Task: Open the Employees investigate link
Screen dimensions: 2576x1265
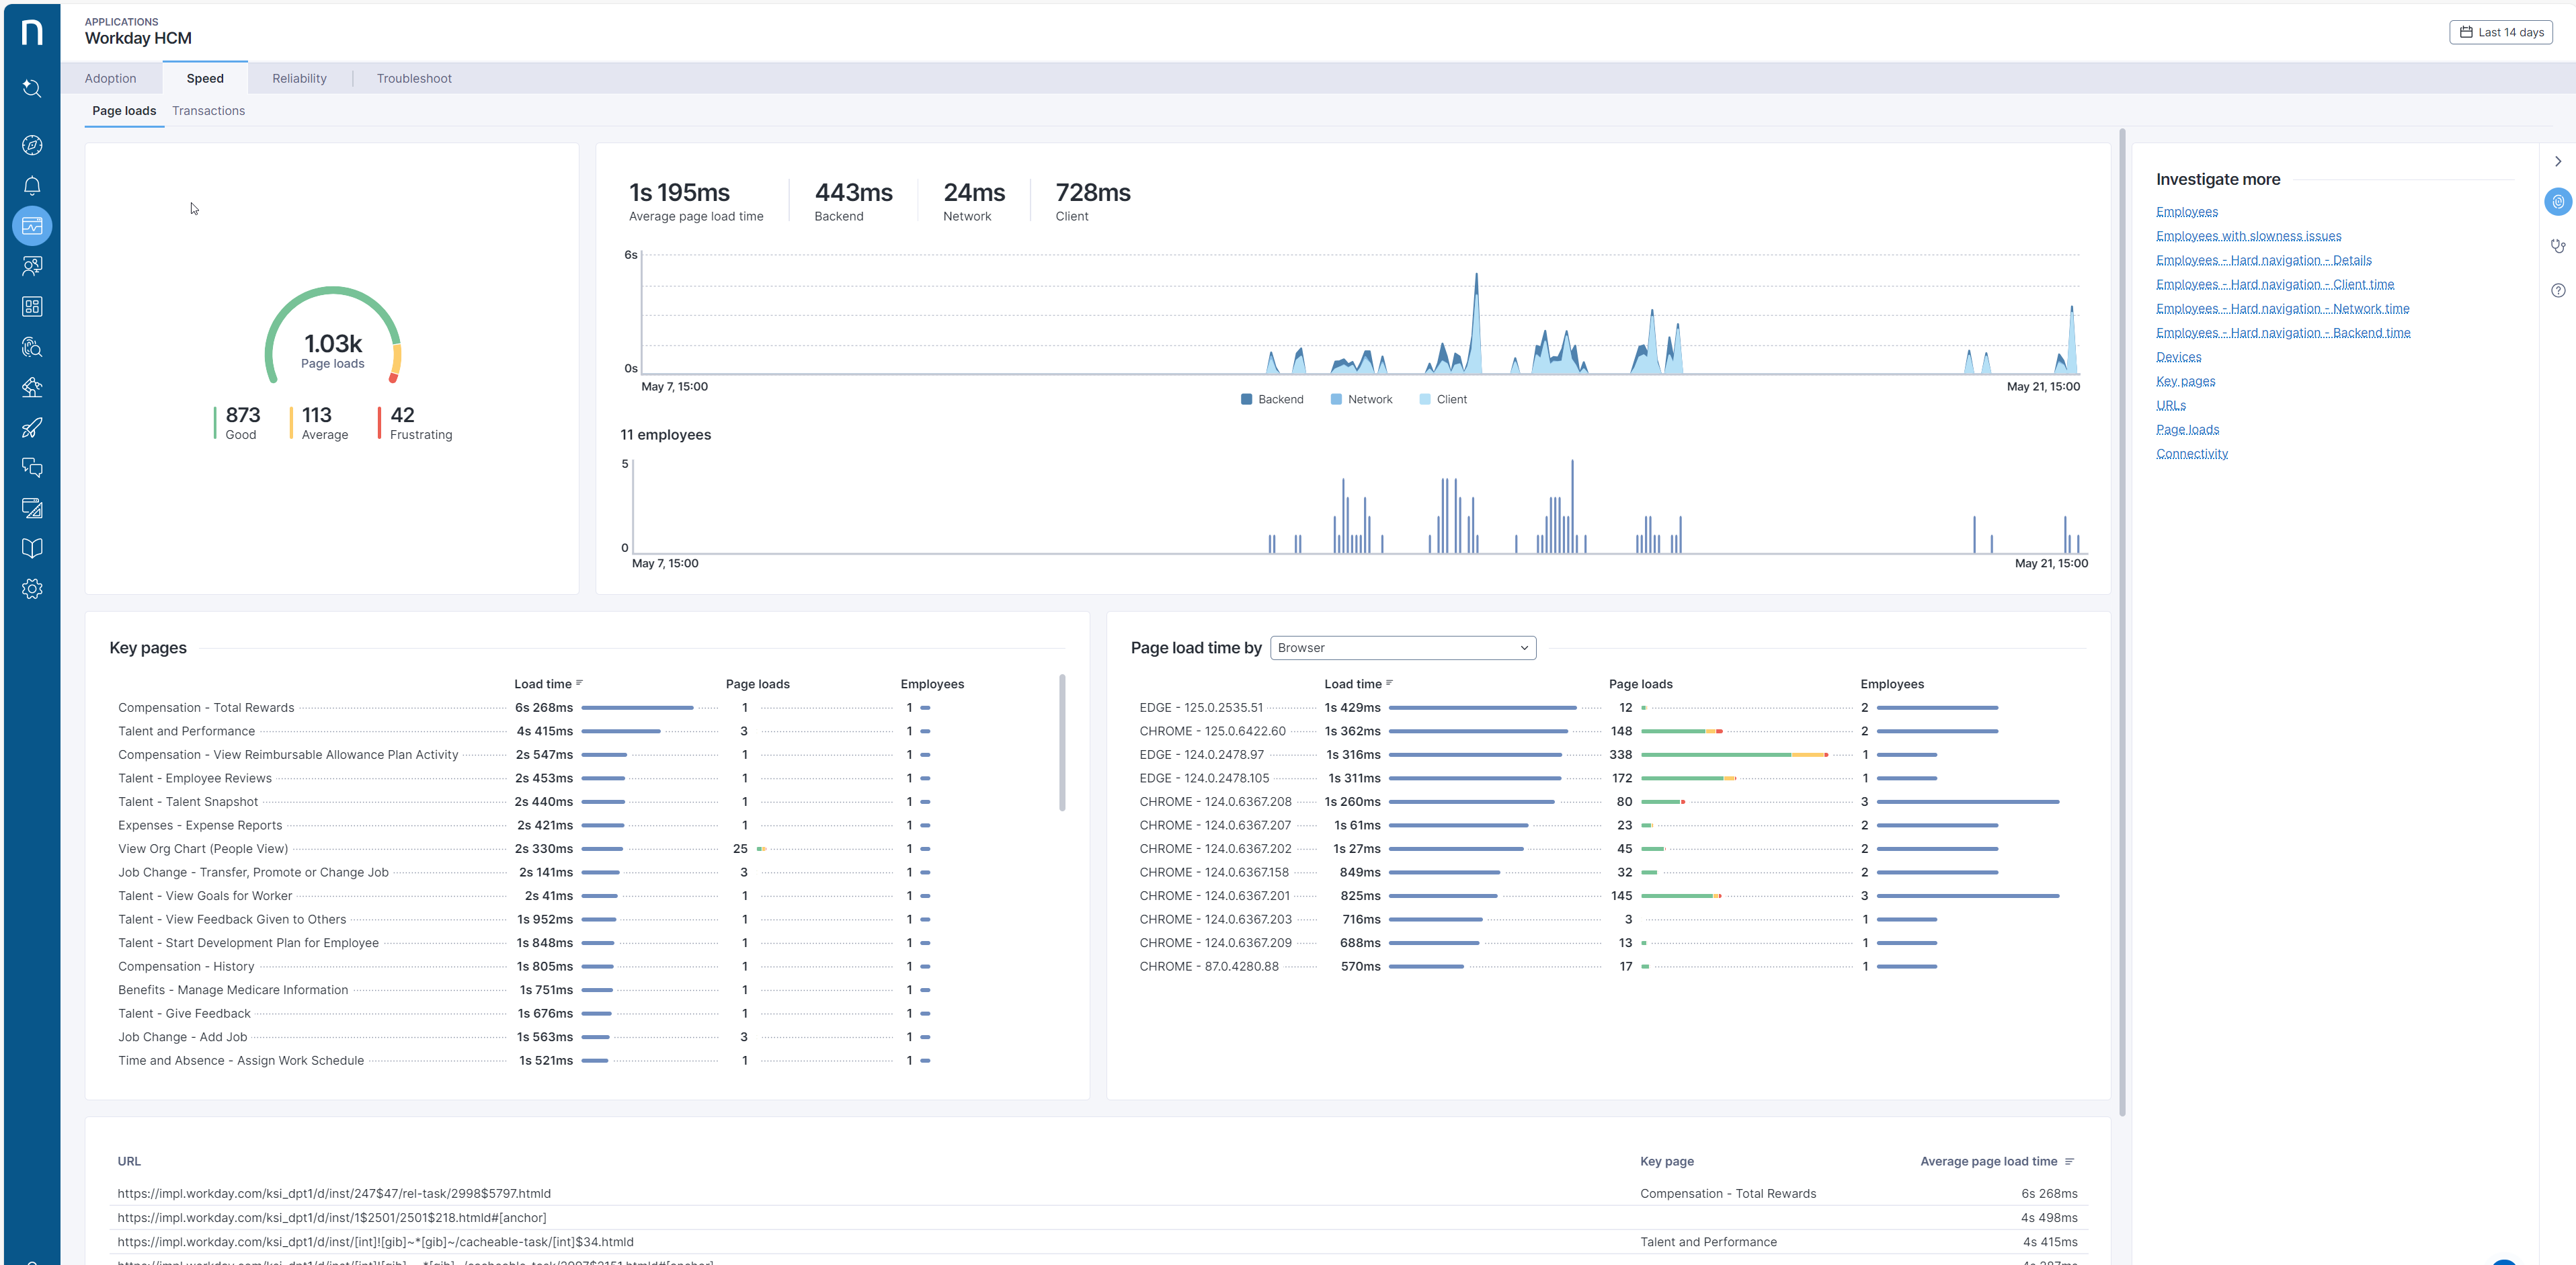Action: (x=2186, y=212)
